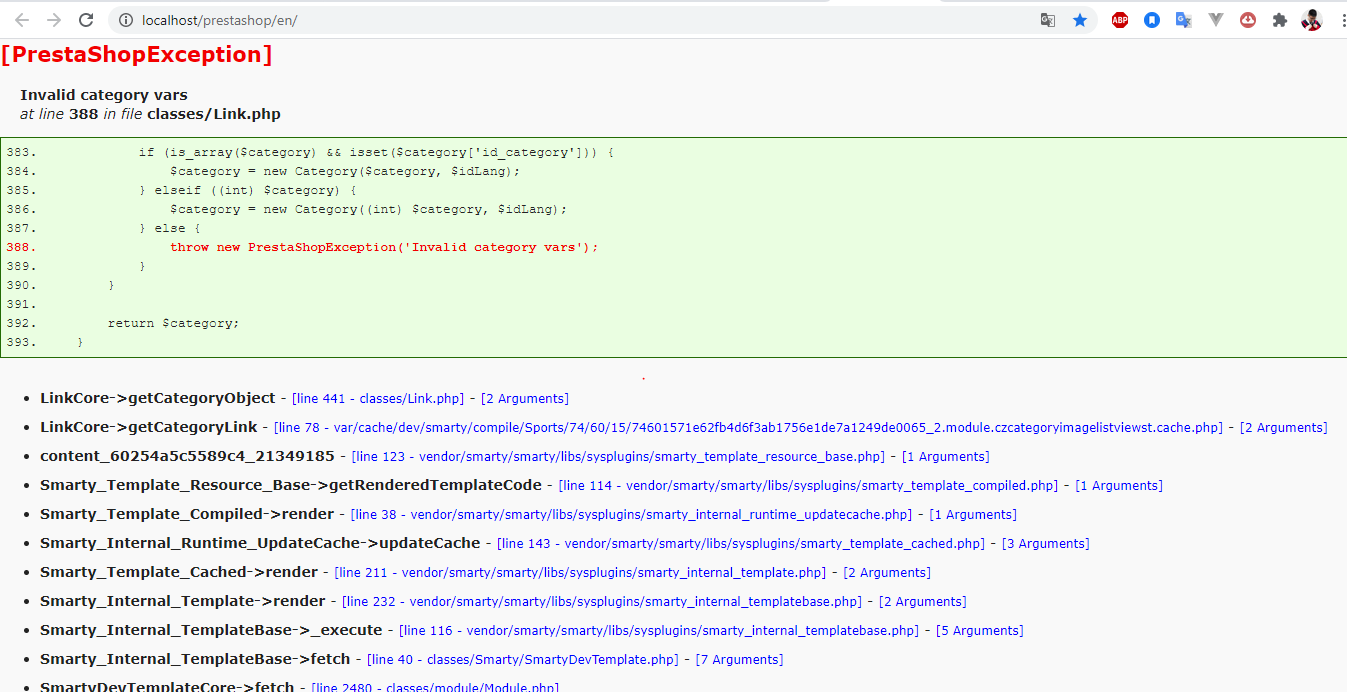Click the 'Smarty_Template_Compiled->render' entry name
The image size is (1347, 692).
point(187,514)
